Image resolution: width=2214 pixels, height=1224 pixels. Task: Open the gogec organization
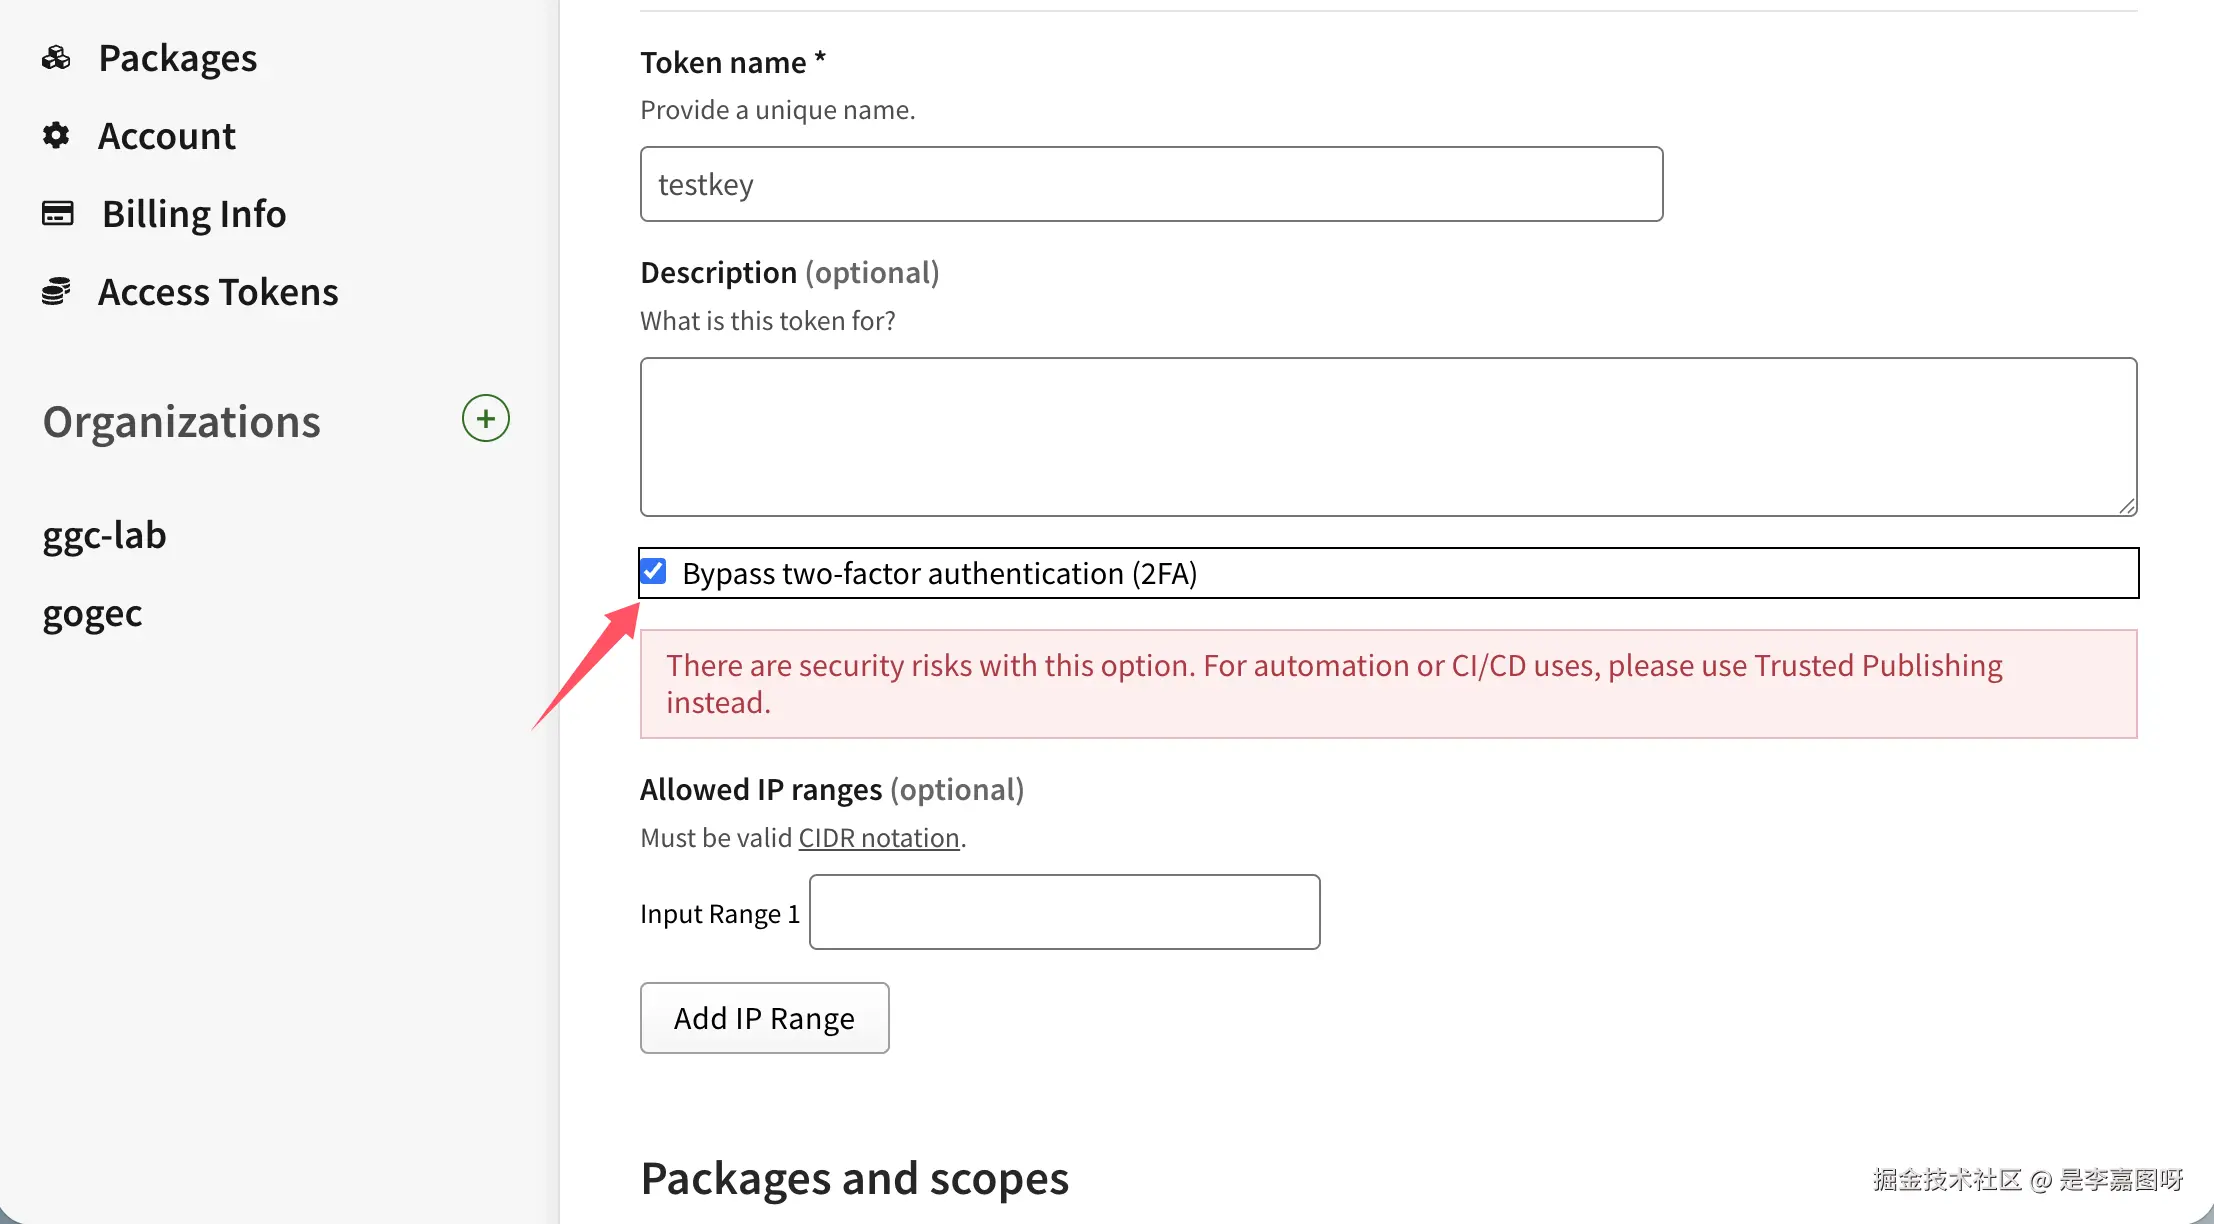(92, 613)
